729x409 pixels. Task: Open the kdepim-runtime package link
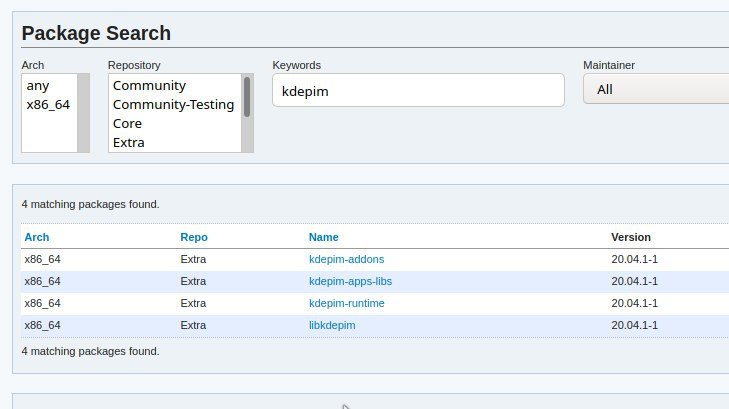[347, 303]
